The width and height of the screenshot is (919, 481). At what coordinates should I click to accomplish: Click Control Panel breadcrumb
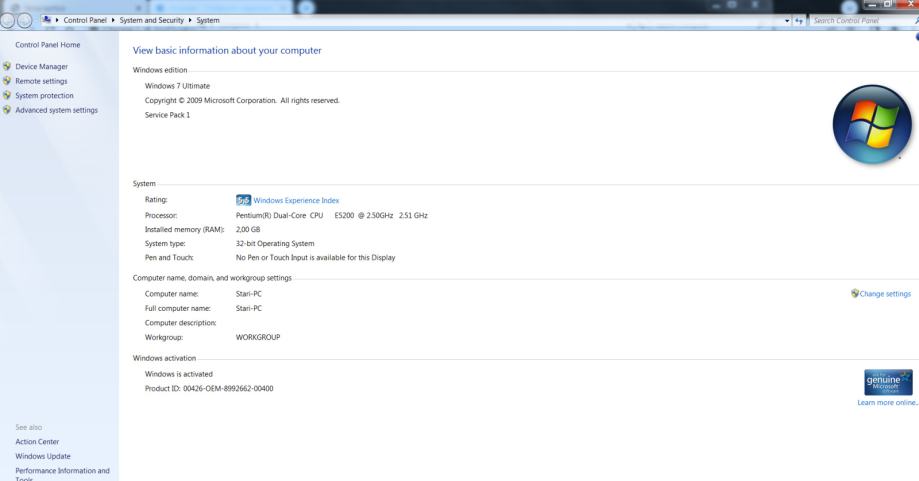point(85,21)
